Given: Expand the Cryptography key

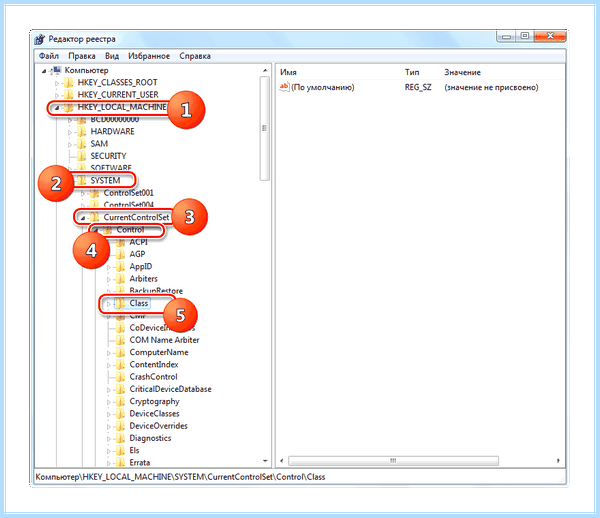Looking at the screenshot, I should (109, 402).
